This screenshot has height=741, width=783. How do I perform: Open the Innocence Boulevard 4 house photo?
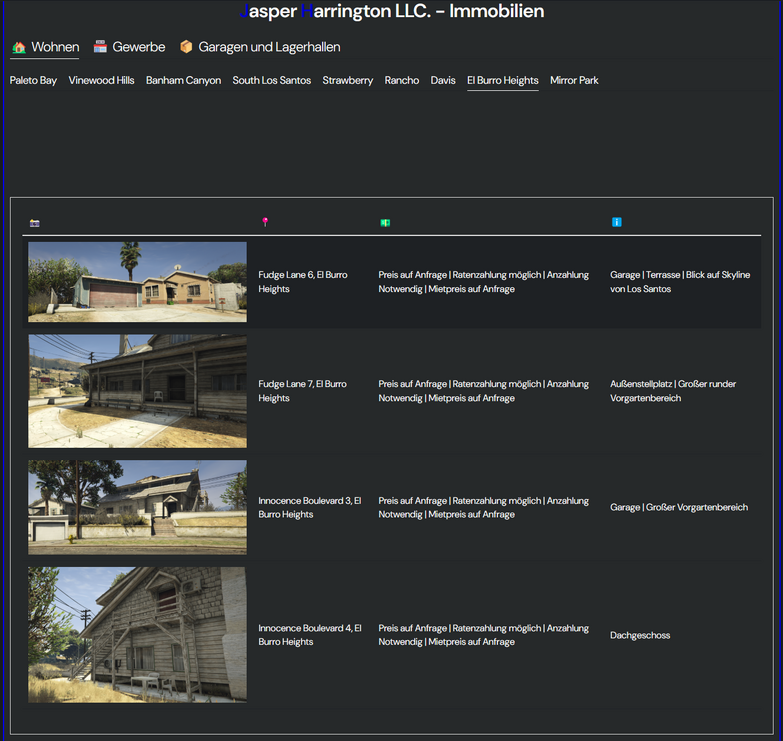(137, 635)
